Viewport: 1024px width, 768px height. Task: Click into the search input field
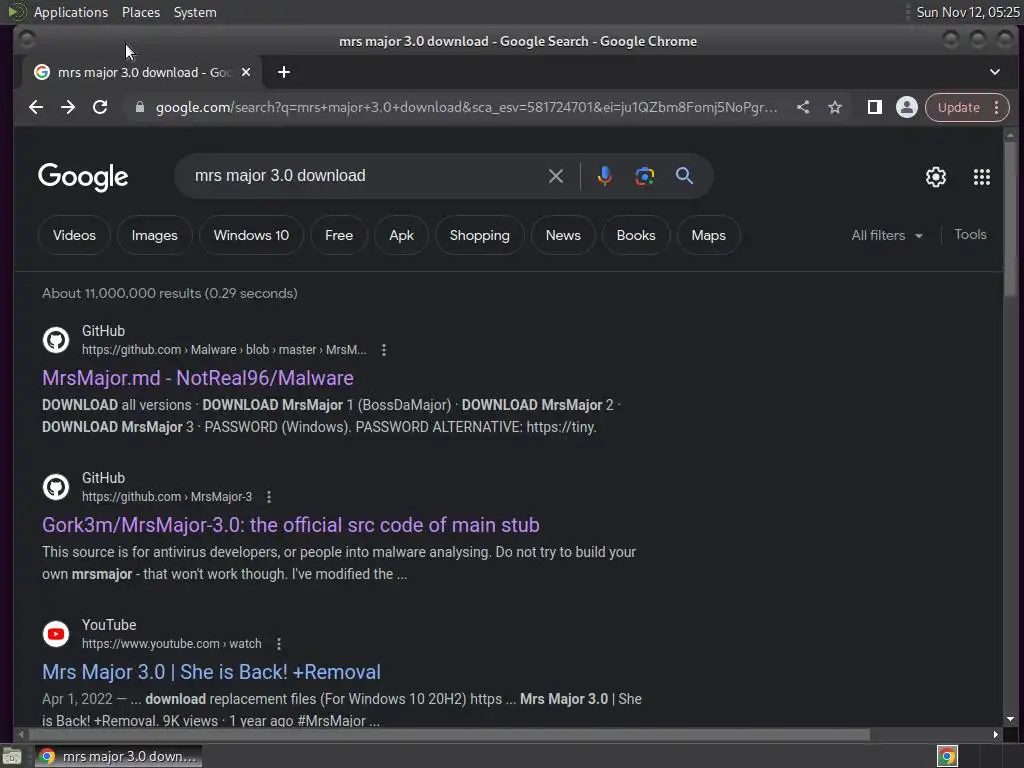366,176
